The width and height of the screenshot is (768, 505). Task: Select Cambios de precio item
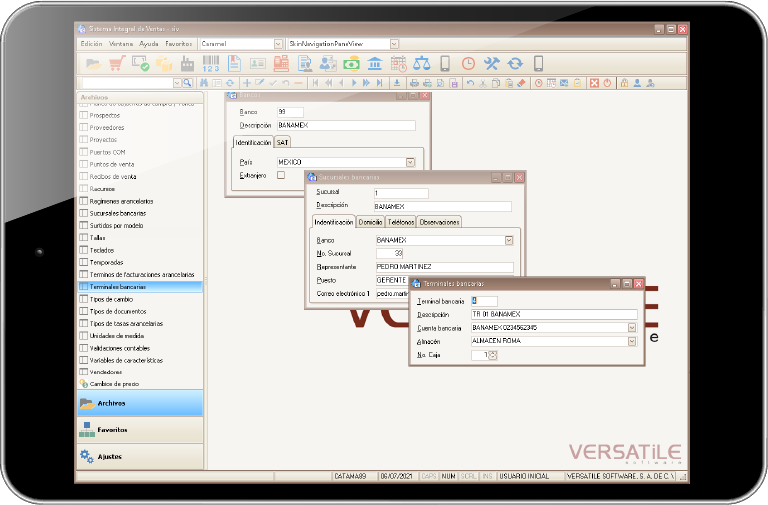(x=114, y=384)
